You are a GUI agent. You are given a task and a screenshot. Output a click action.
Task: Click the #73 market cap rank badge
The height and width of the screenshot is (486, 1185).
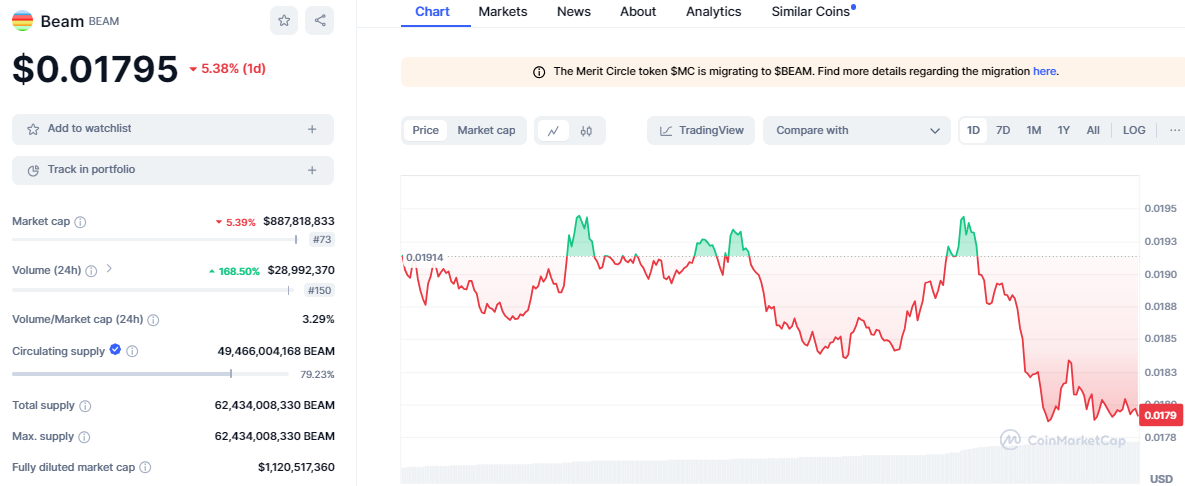click(321, 240)
